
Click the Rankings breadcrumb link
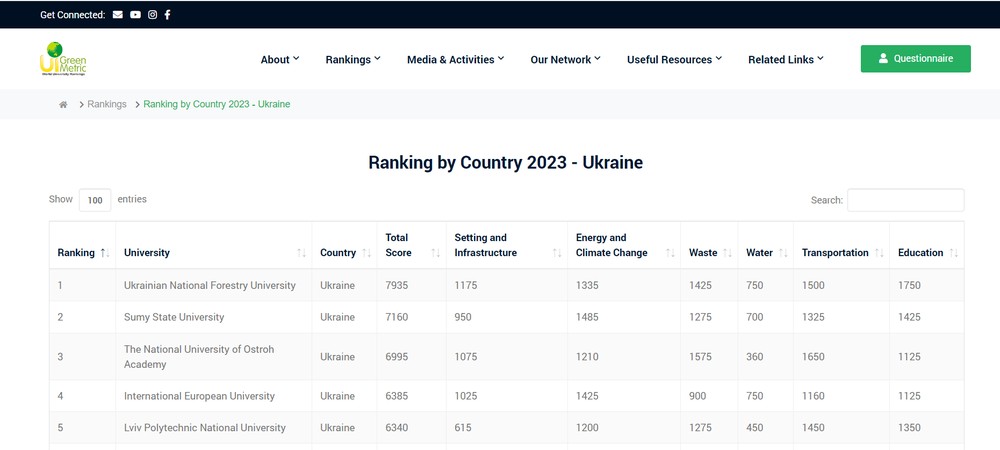(107, 104)
